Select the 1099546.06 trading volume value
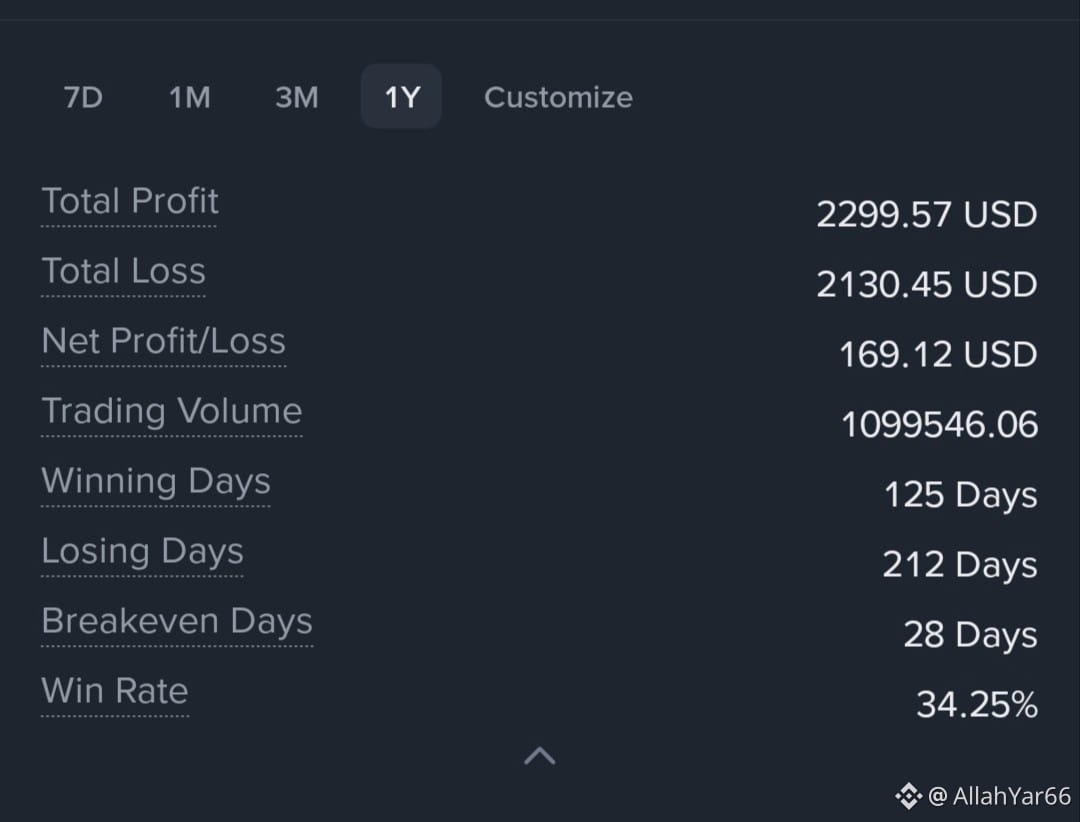 point(939,424)
